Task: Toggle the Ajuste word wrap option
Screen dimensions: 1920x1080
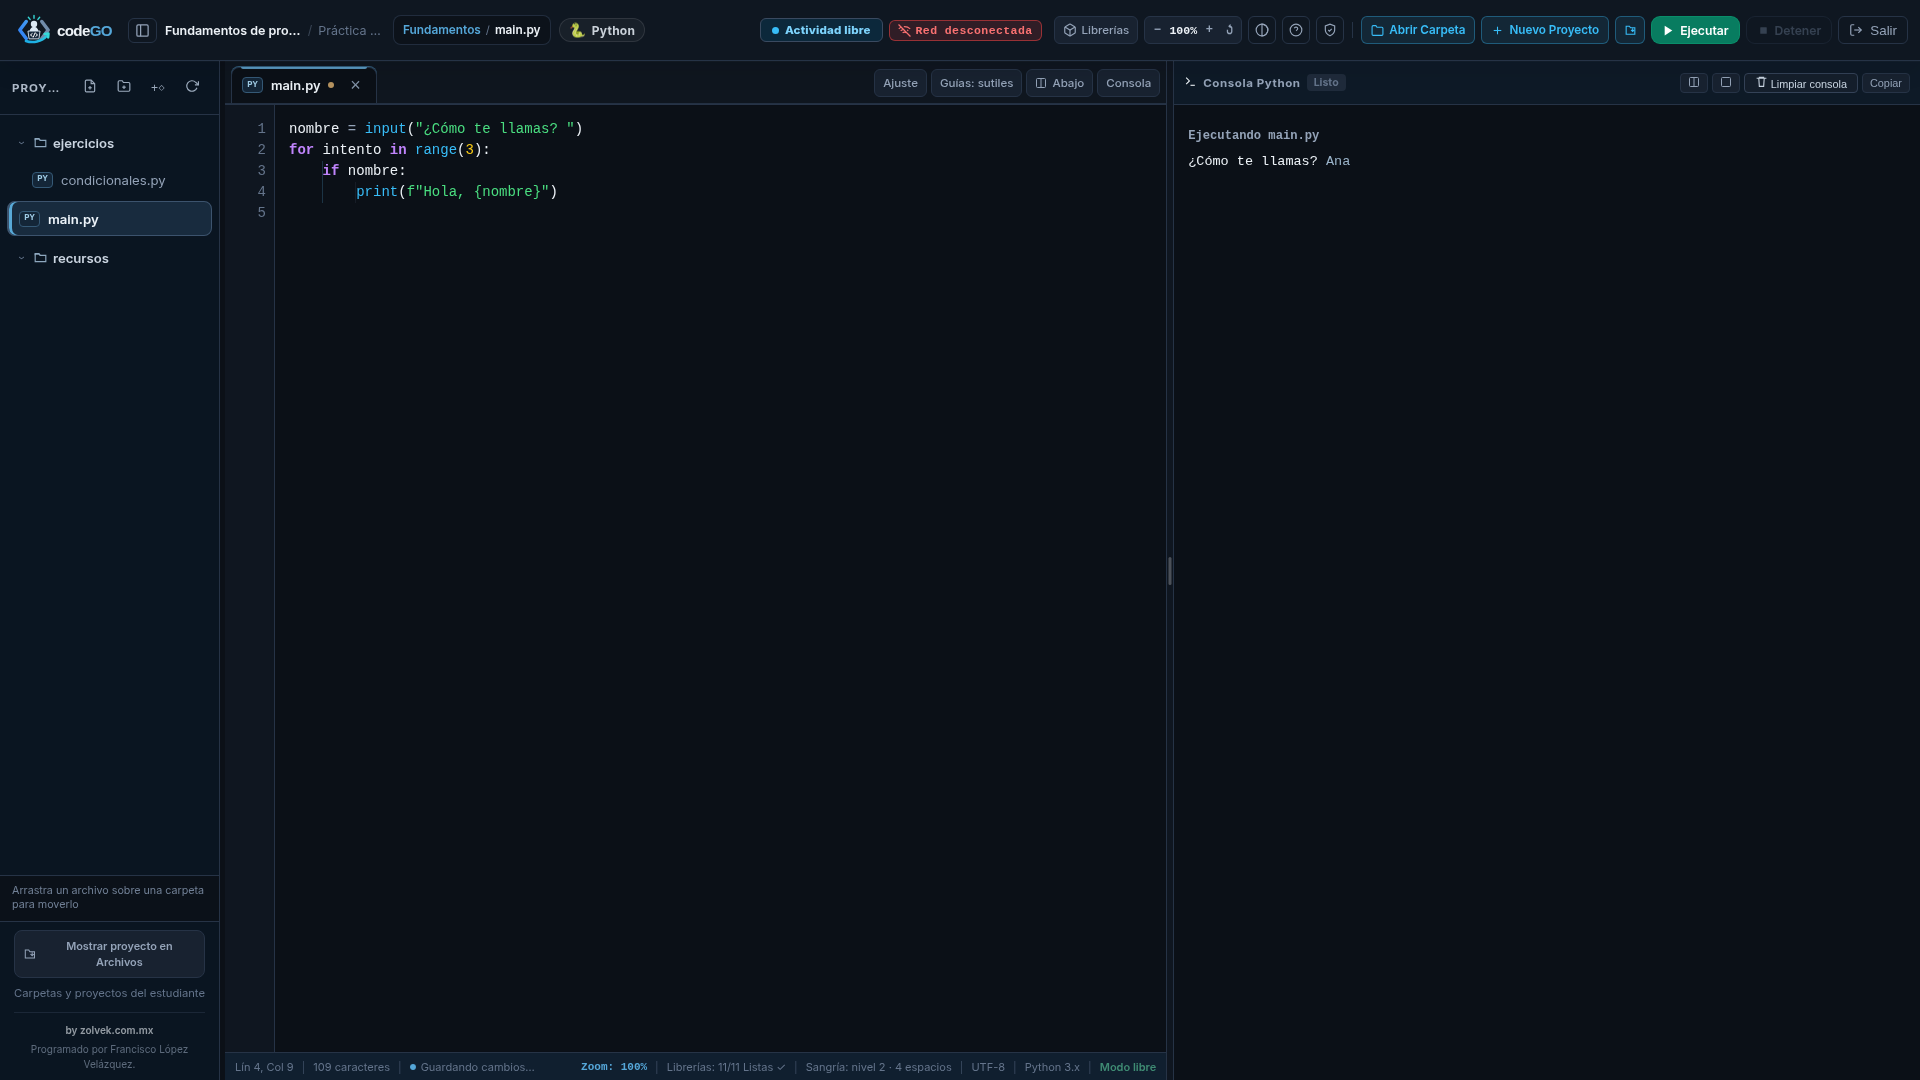Action: [900, 83]
